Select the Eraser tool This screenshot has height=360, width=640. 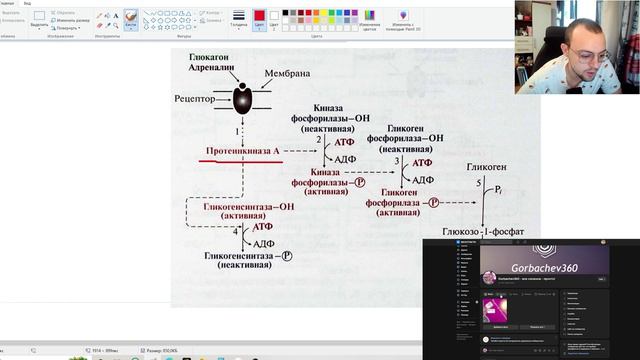coord(100,25)
